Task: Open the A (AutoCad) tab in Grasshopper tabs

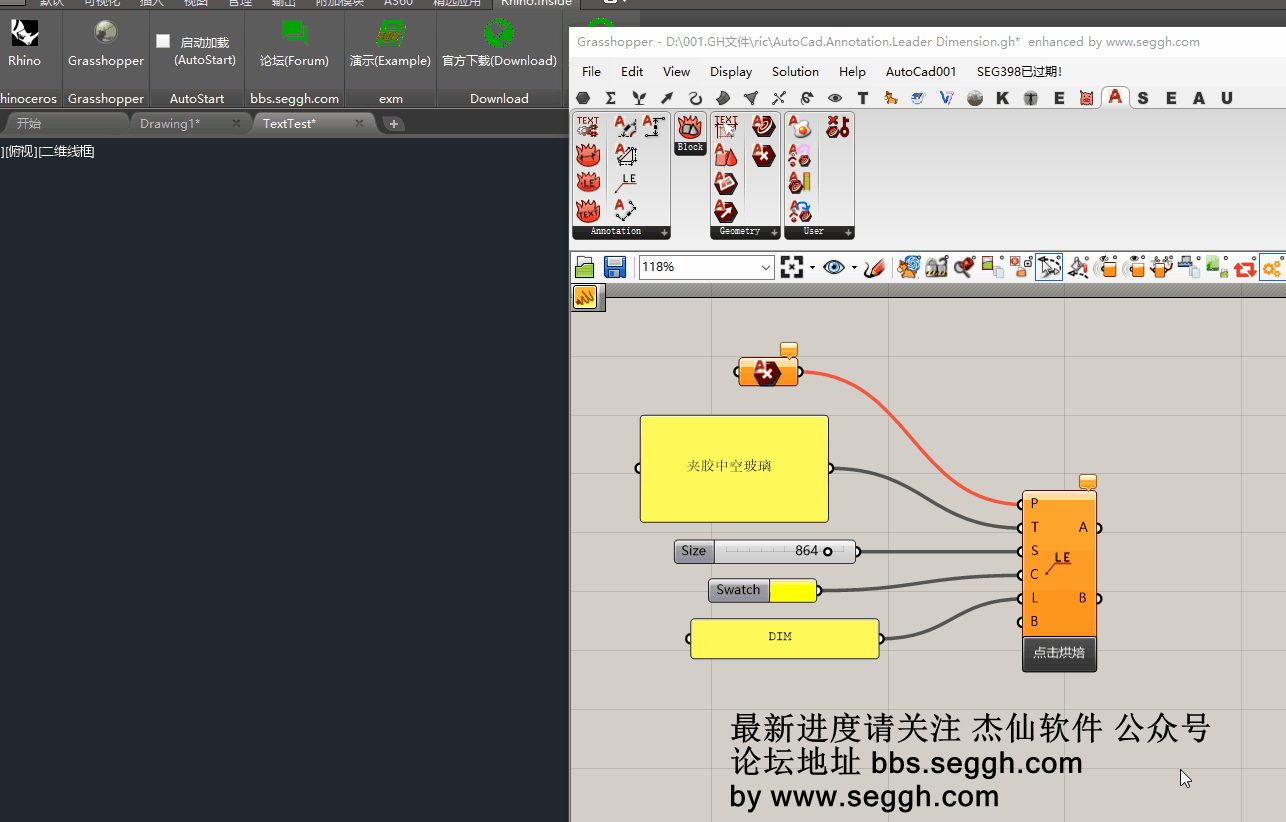Action: tap(1115, 98)
